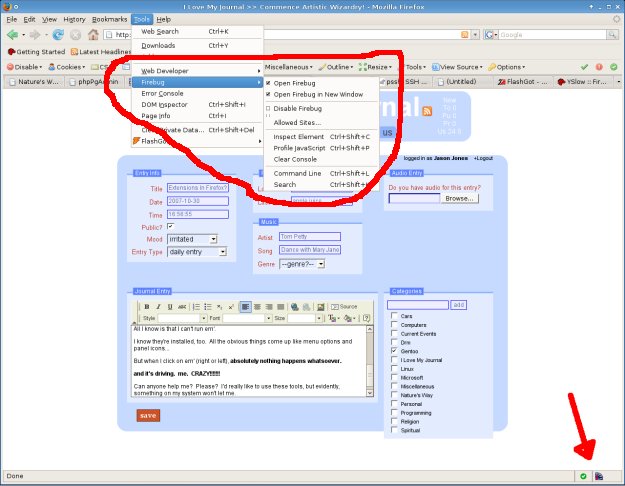This screenshot has width=625, height=486.
Task: Go to the Home page icon
Action: click(93, 35)
